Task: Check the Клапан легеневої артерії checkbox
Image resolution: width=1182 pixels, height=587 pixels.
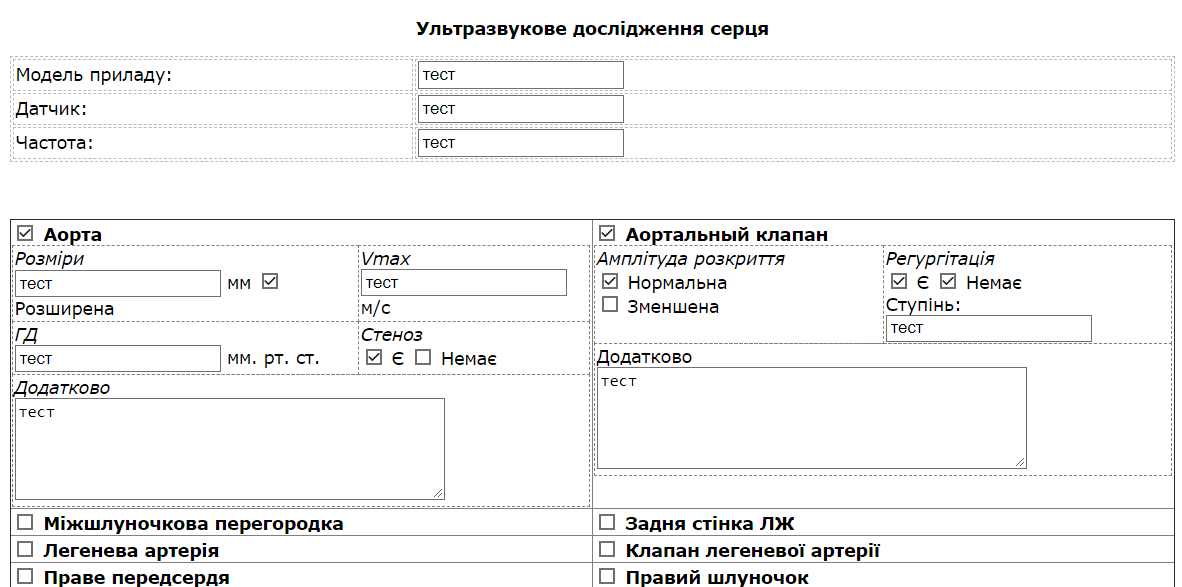Action: coord(607,549)
